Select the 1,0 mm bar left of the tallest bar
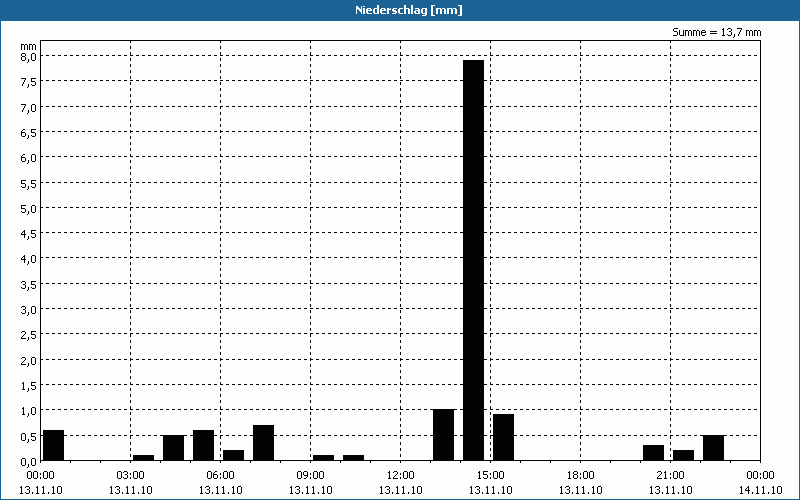 [x=443, y=435]
